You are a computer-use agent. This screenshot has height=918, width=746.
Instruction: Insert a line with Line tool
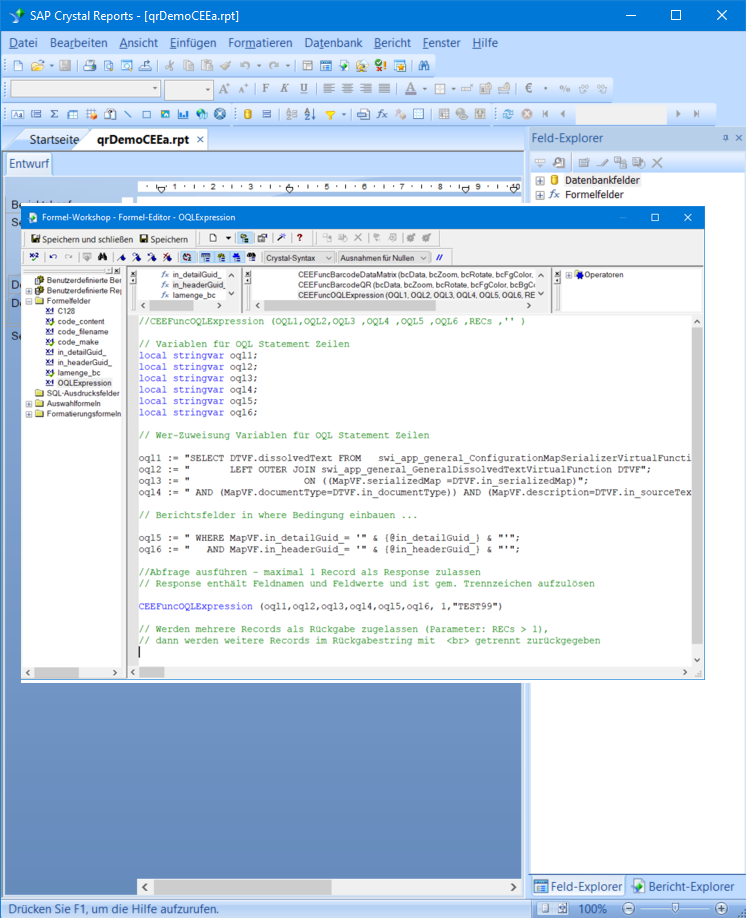(128, 114)
